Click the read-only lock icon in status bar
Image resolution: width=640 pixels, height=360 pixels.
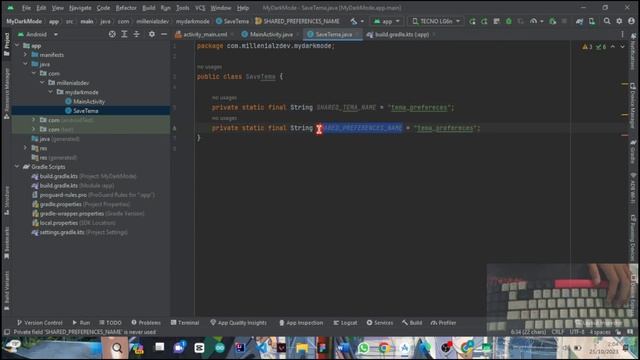[x=619, y=332]
